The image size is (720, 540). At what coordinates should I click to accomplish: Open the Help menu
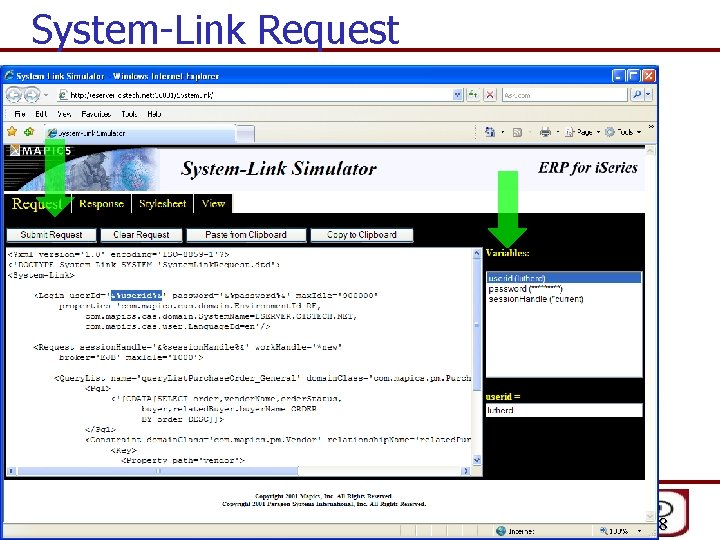point(154,114)
